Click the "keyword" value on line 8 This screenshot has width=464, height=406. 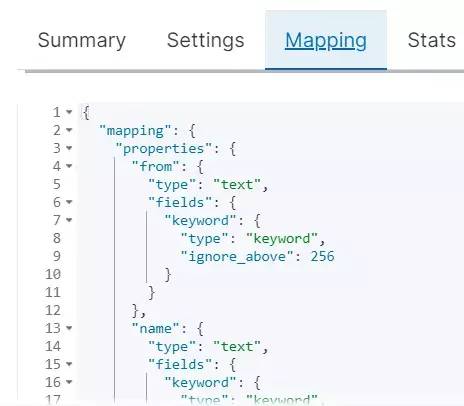(x=282, y=239)
